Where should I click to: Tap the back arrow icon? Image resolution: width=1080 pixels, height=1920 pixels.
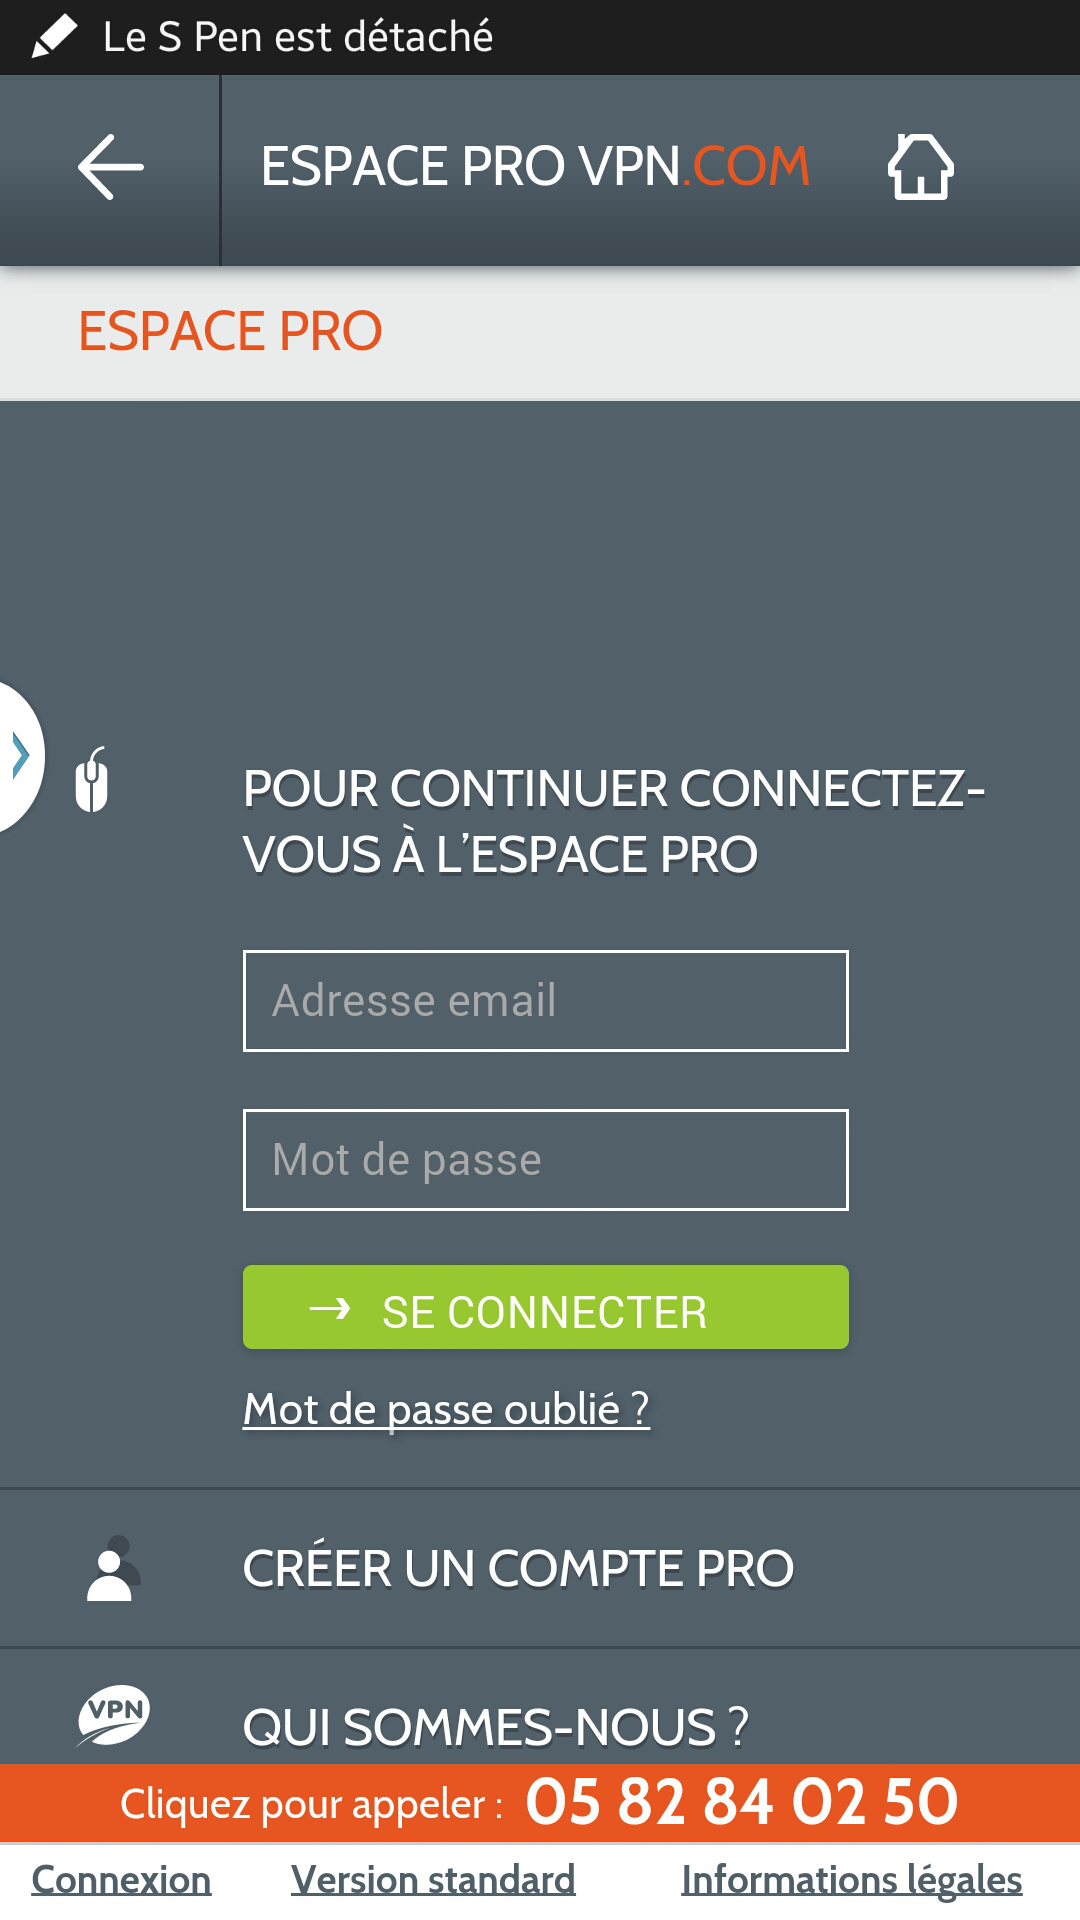click(111, 167)
